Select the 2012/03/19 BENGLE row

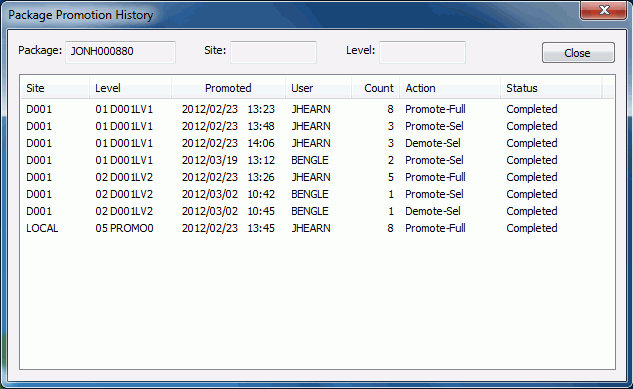click(317, 160)
